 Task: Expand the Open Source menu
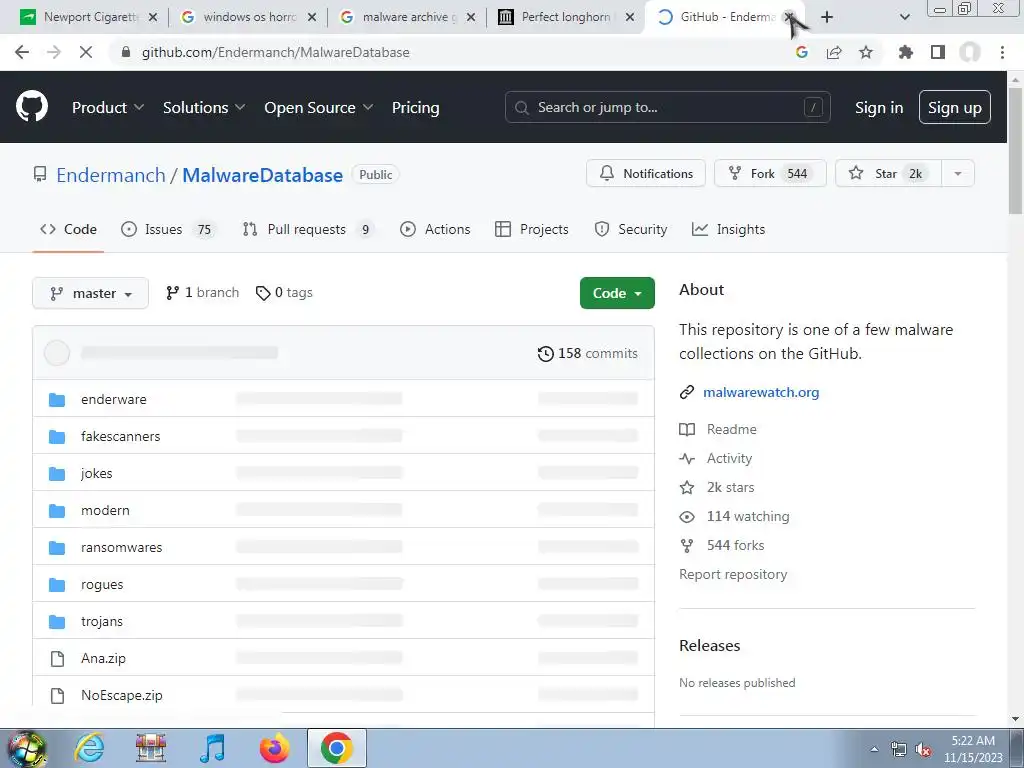(319, 108)
